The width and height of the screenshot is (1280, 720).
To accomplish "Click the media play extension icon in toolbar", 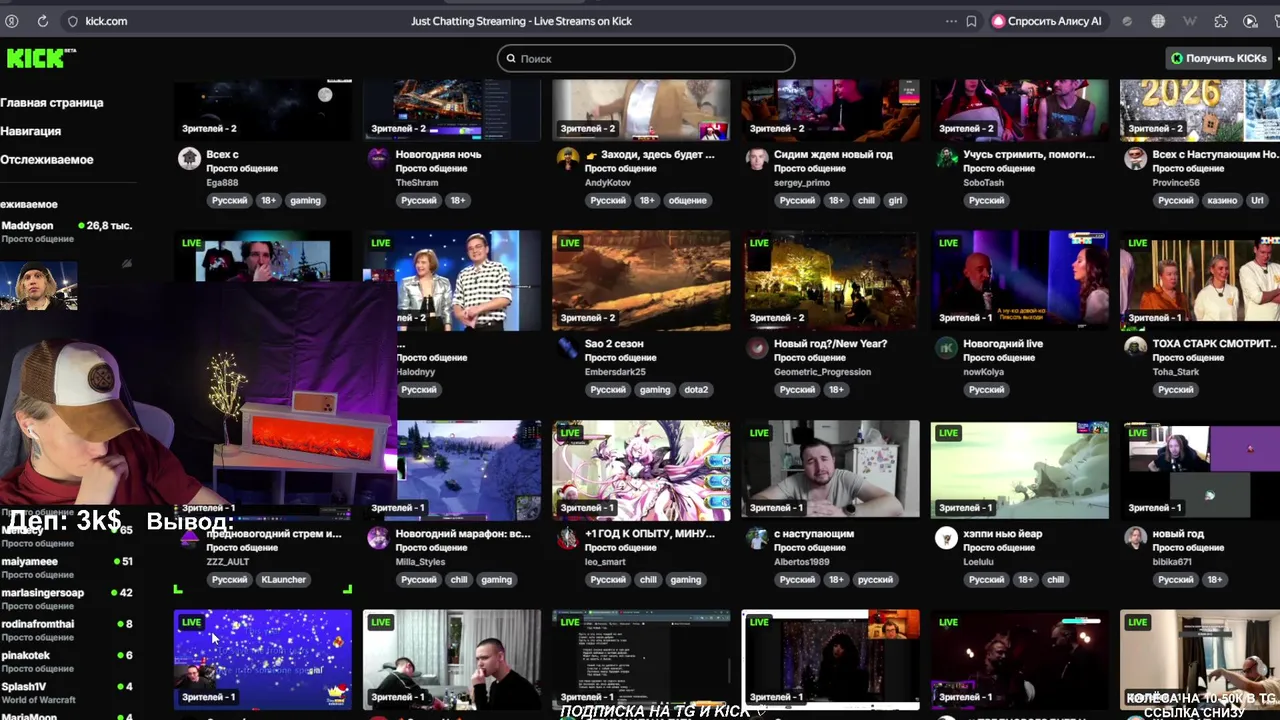I will (x=1250, y=21).
